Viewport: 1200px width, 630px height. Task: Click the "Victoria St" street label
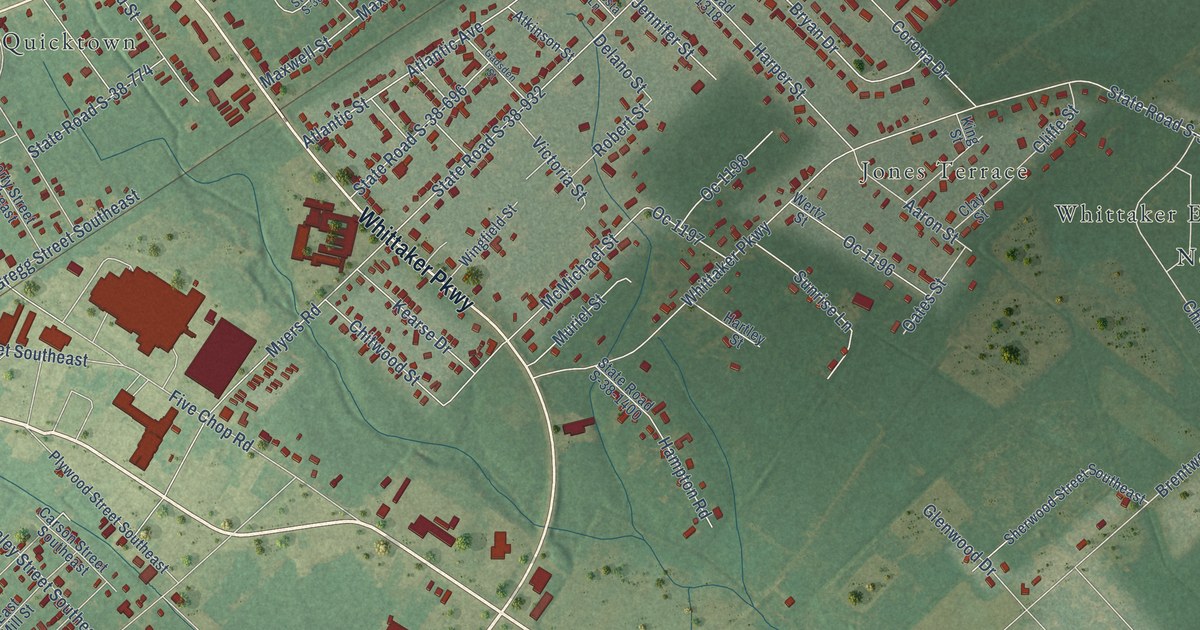(558, 171)
